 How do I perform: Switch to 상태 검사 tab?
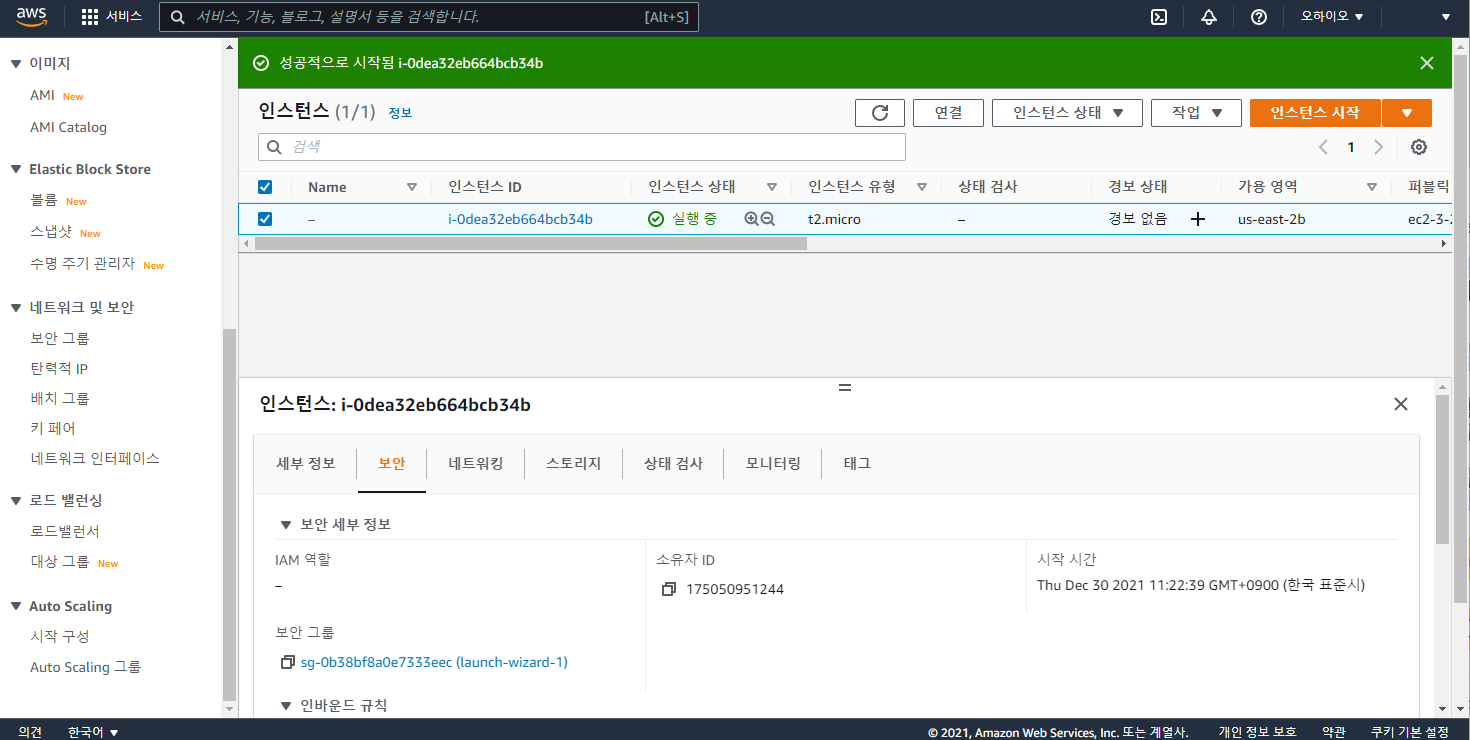click(673, 464)
